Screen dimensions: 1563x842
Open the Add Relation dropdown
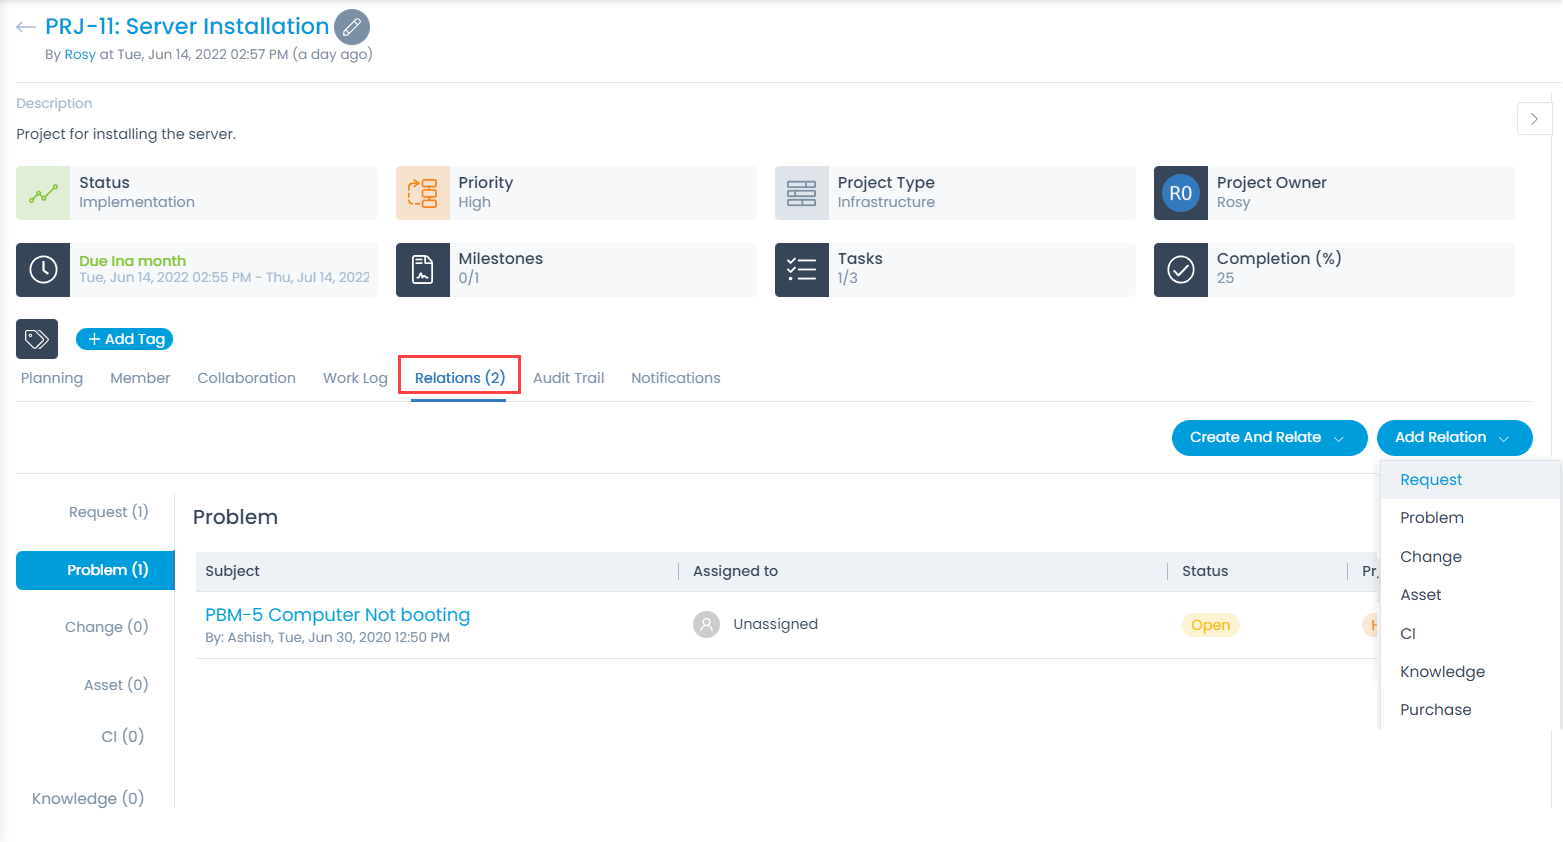coord(1454,437)
